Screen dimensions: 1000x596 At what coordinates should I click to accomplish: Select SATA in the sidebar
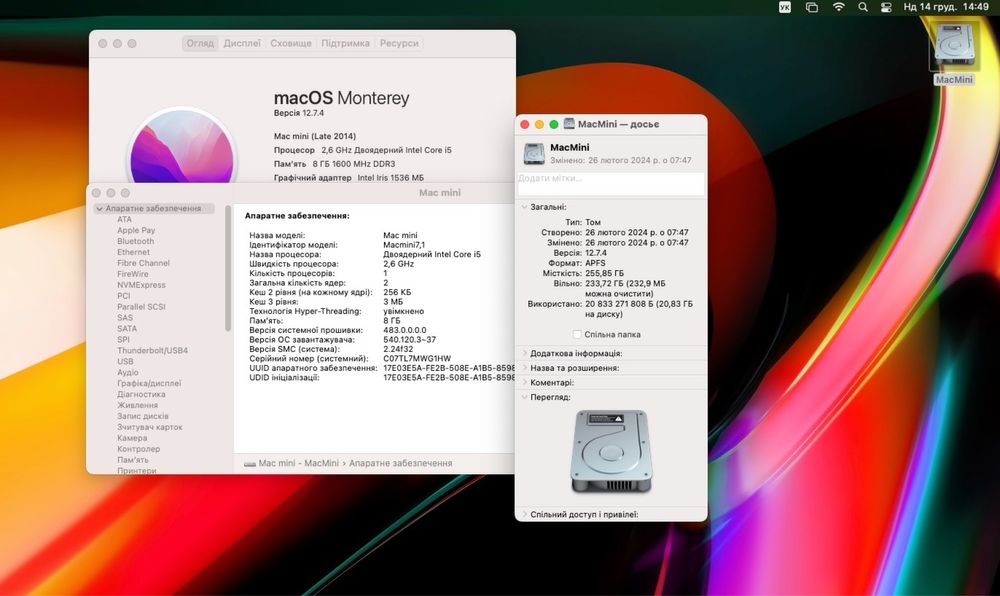coord(127,328)
